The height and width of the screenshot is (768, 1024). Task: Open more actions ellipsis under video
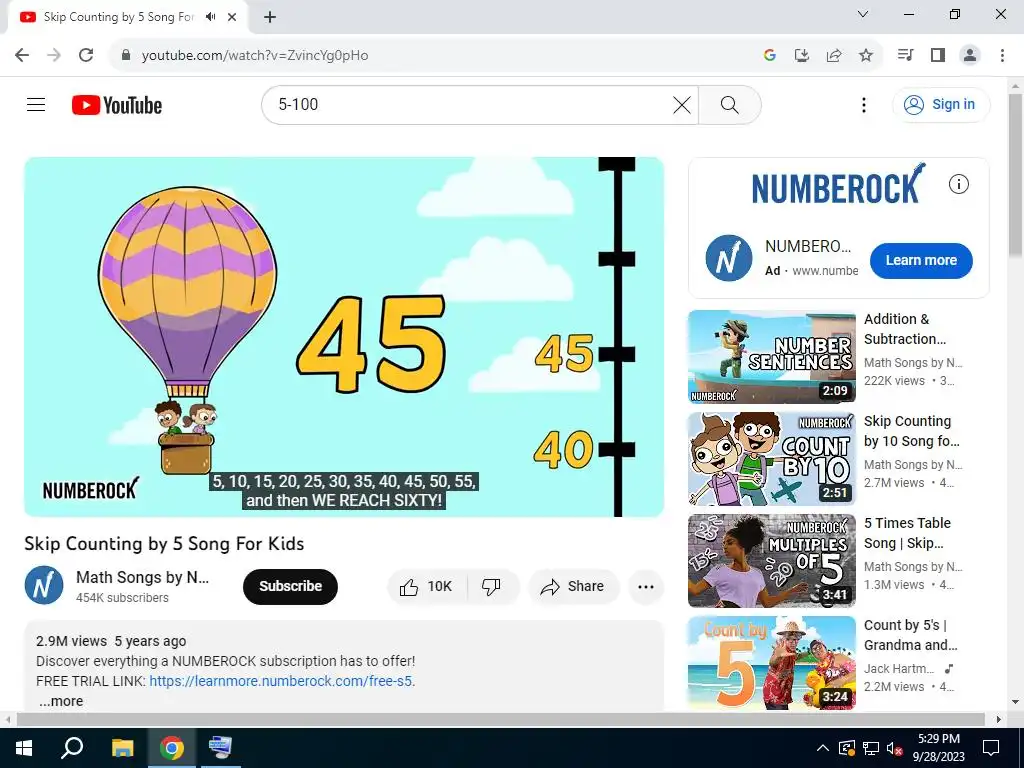click(x=646, y=586)
